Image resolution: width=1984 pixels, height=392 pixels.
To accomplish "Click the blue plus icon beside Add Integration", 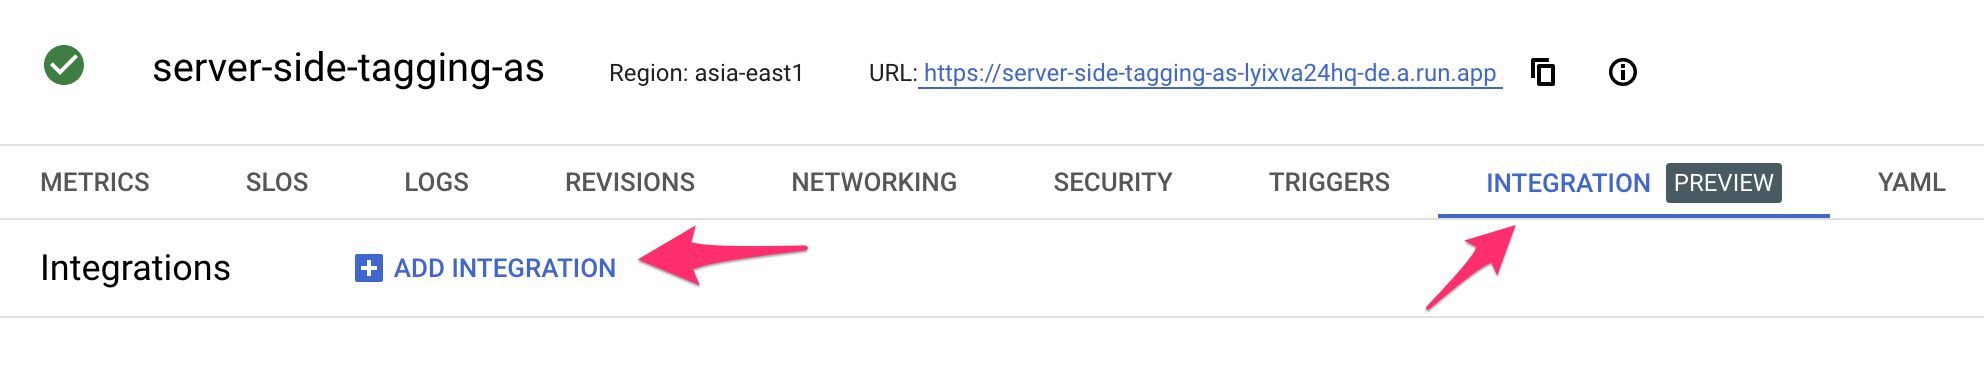I will click(368, 268).
